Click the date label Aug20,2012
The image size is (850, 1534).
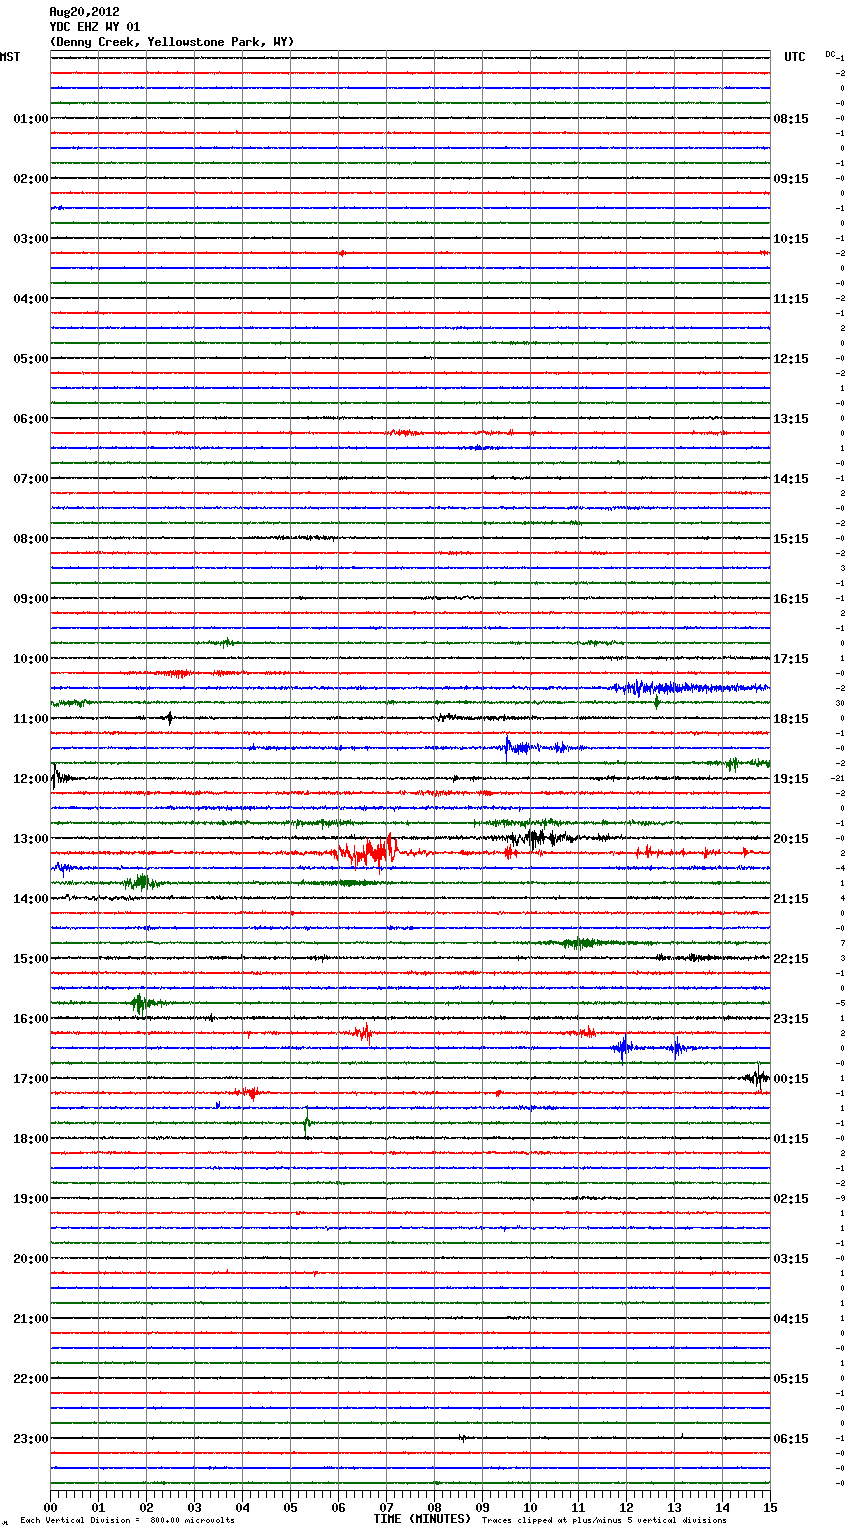[84, 12]
